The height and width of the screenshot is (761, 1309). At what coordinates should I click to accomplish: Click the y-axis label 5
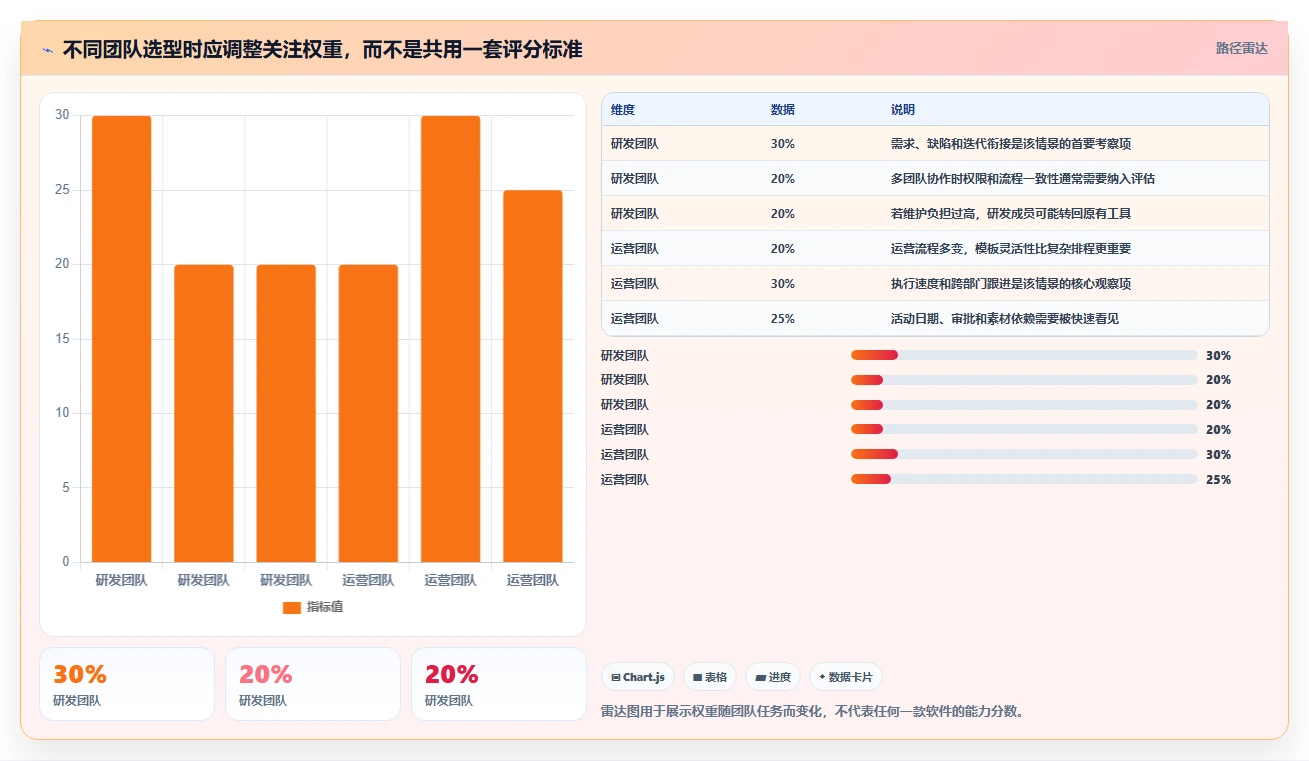point(66,487)
